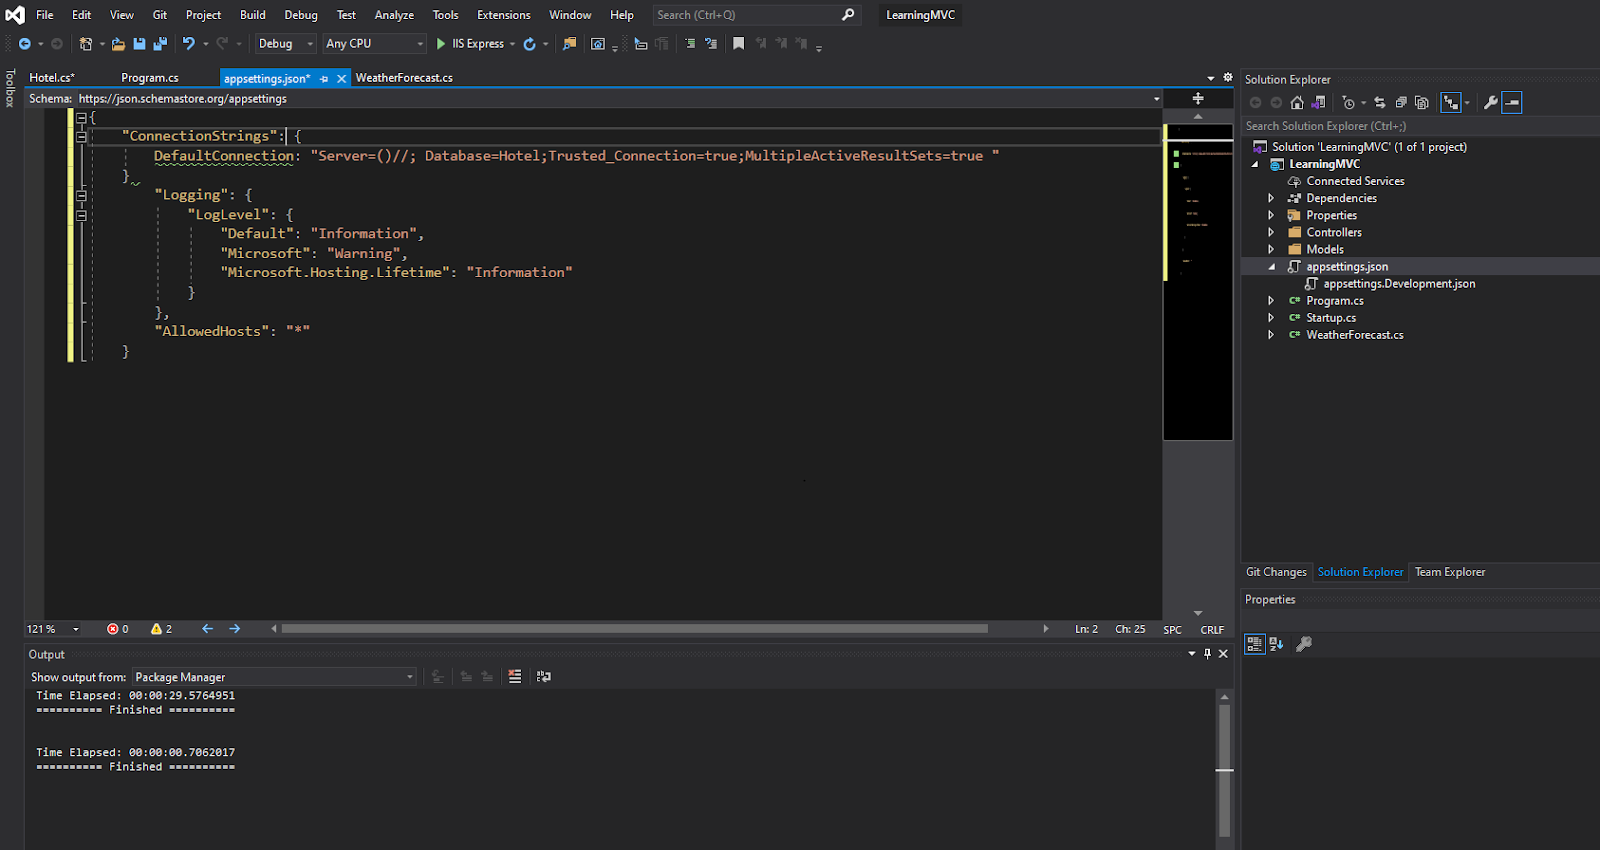Click the browser Refresh icon in toolbar
This screenshot has width=1600, height=850.
pos(530,44)
